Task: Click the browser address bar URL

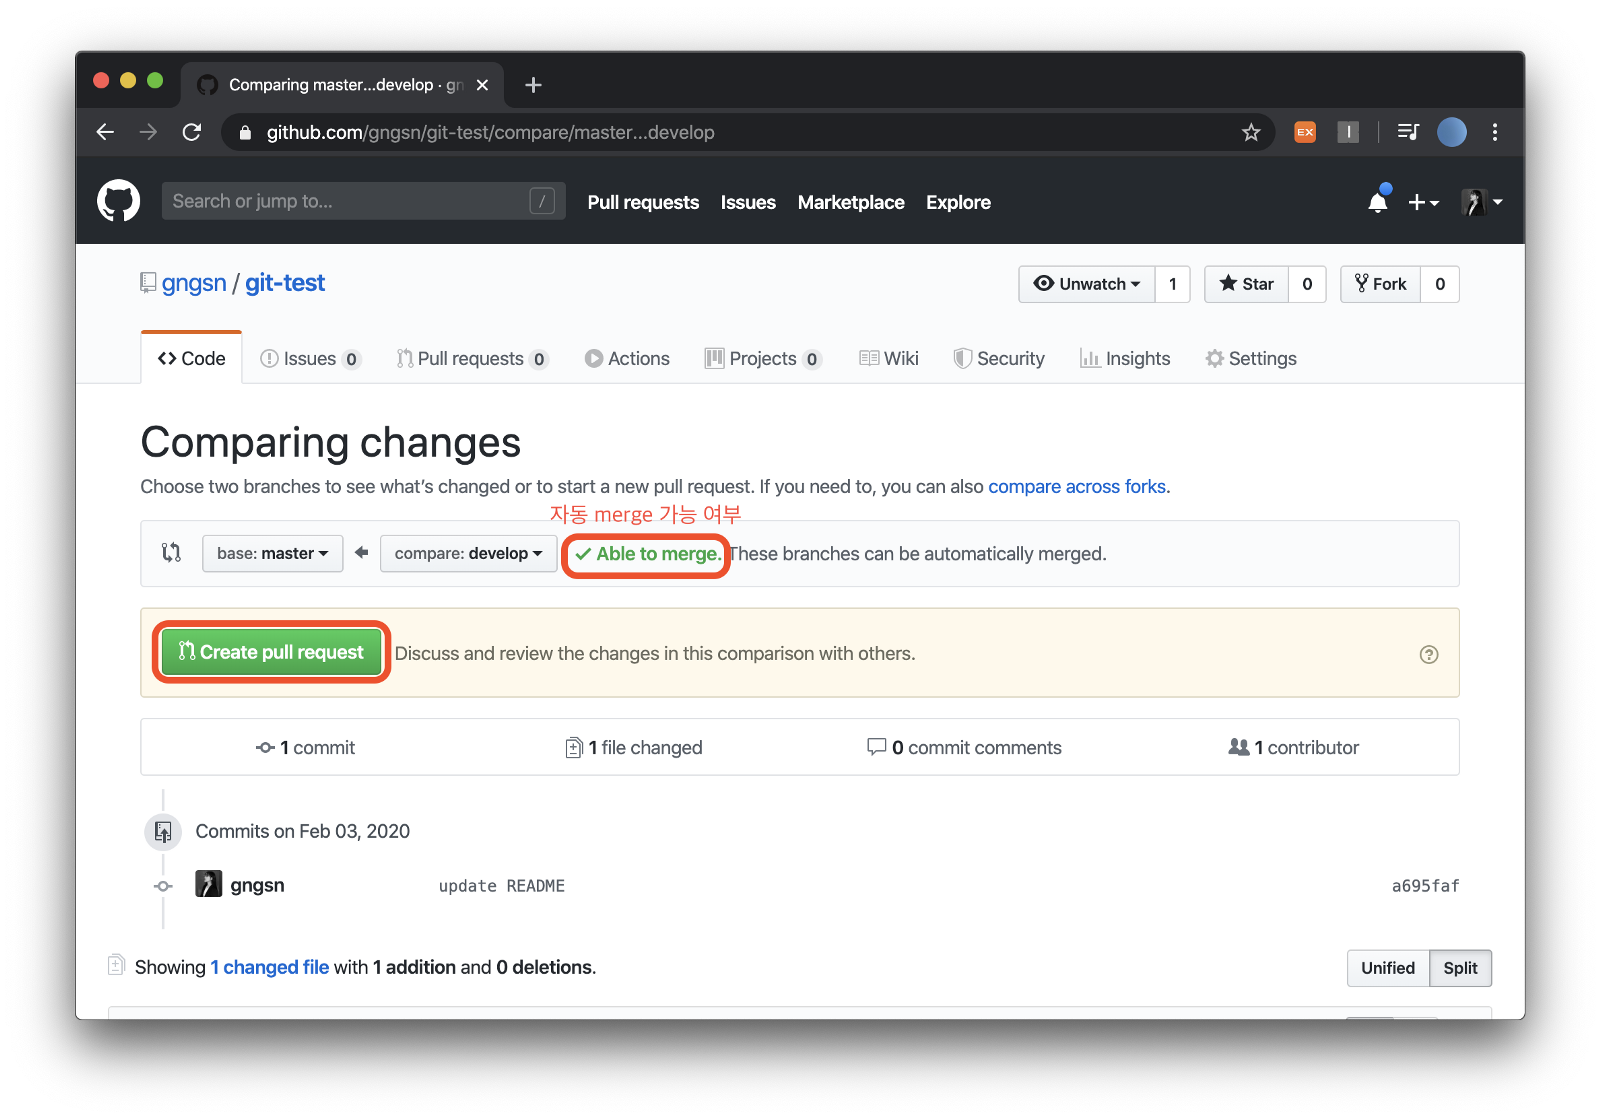Action: tap(490, 132)
